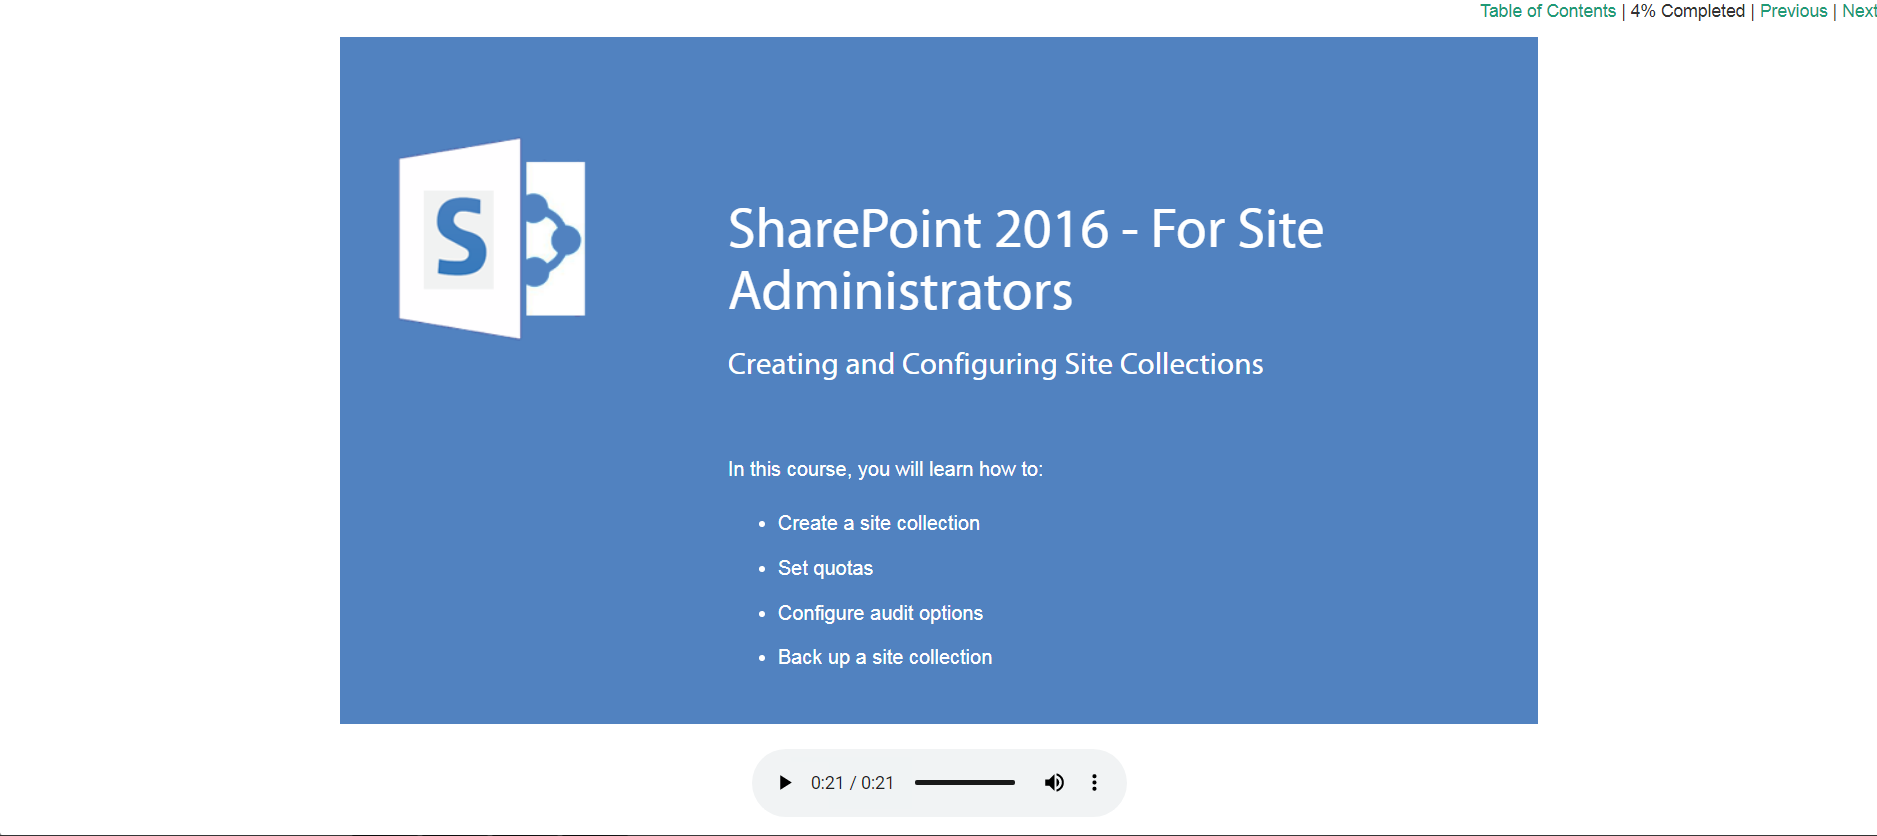Viewport: 1877px width, 836px height.
Task: Click the 'In this course, you will learn' text
Action: [885, 469]
